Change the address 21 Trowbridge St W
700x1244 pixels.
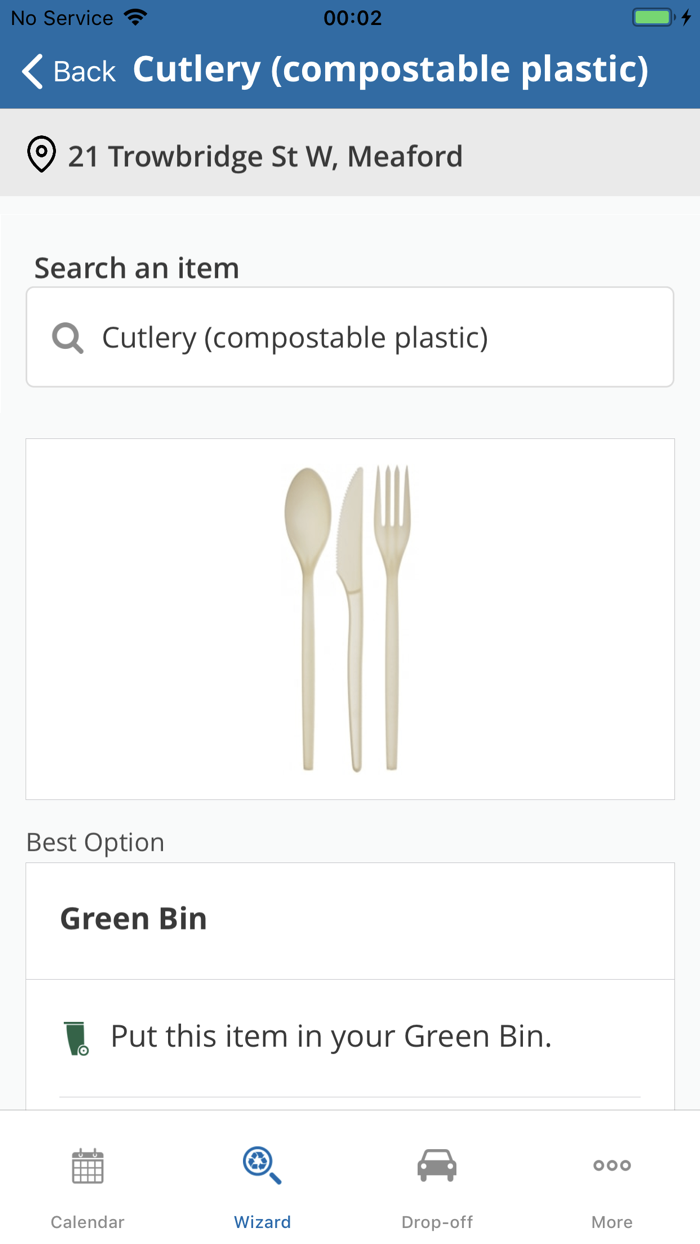tap(265, 156)
